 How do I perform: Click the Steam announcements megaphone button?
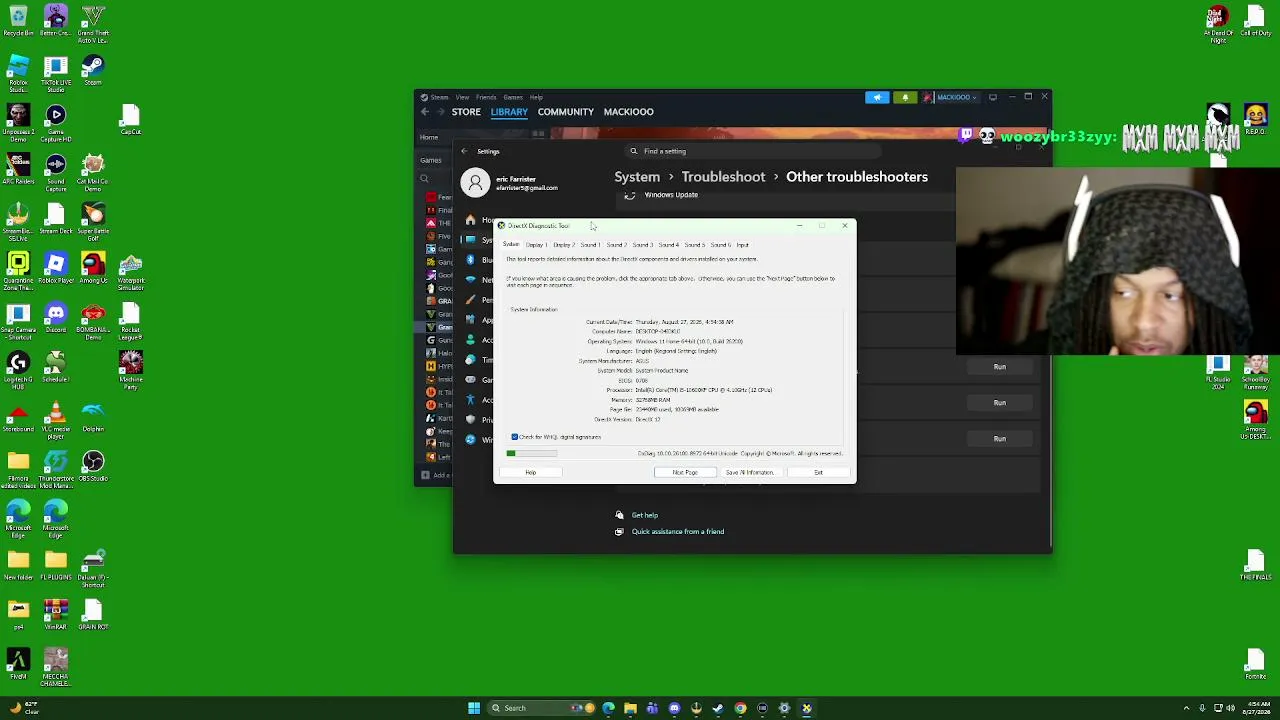pos(877,97)
